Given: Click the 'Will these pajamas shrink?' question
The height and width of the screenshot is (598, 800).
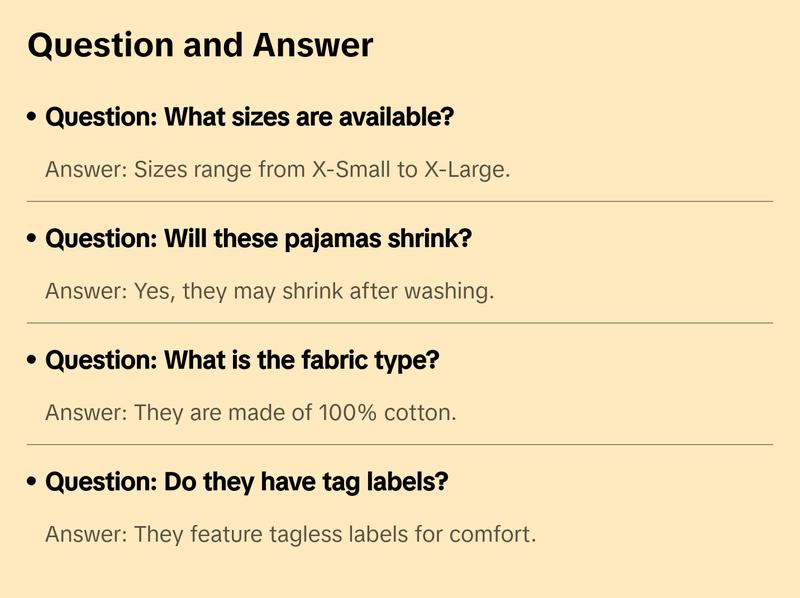Looking at the screenshot, I should [x=258, y=239].
